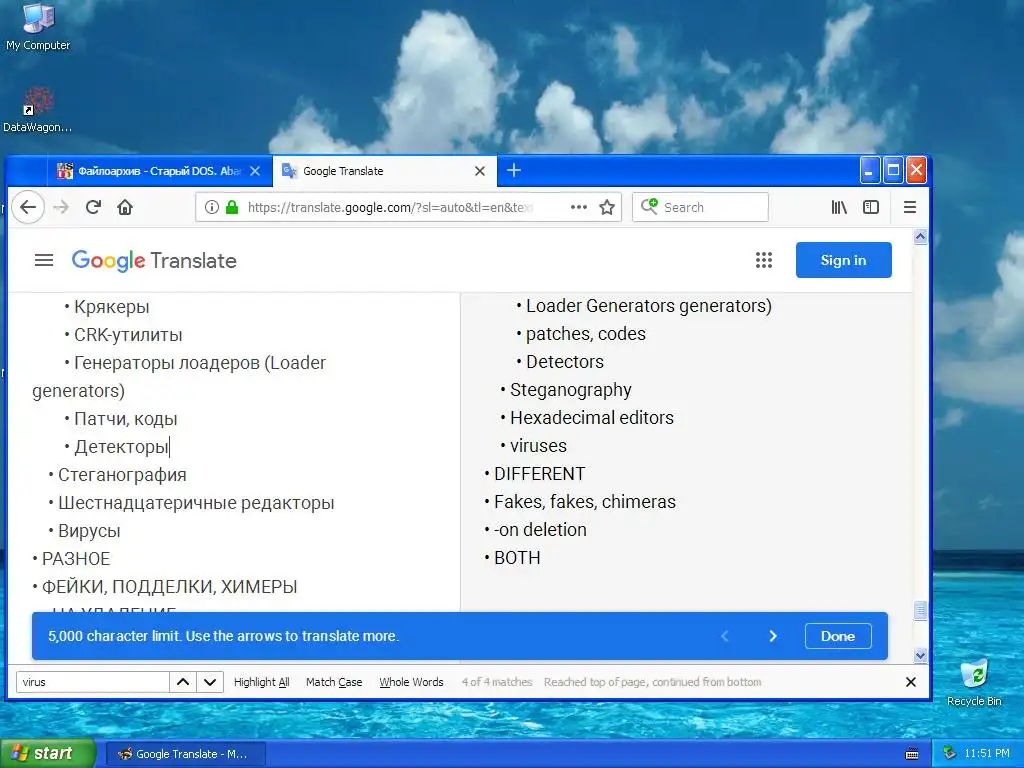Click the forward navigation arrow
Screen dimensions: 1024x768
click(x=61, y=207)
